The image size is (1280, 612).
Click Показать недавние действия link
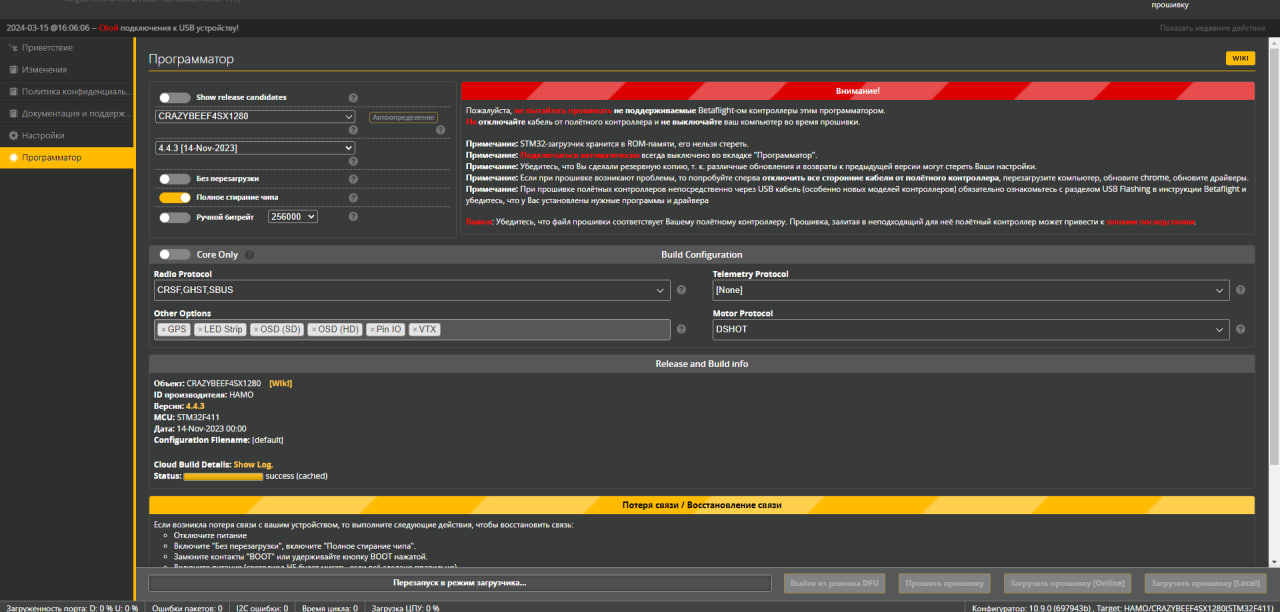tap(1212, 28)
